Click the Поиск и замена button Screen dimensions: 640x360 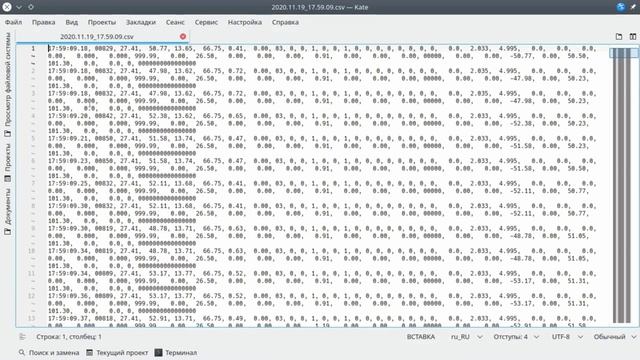pos(49,352)
